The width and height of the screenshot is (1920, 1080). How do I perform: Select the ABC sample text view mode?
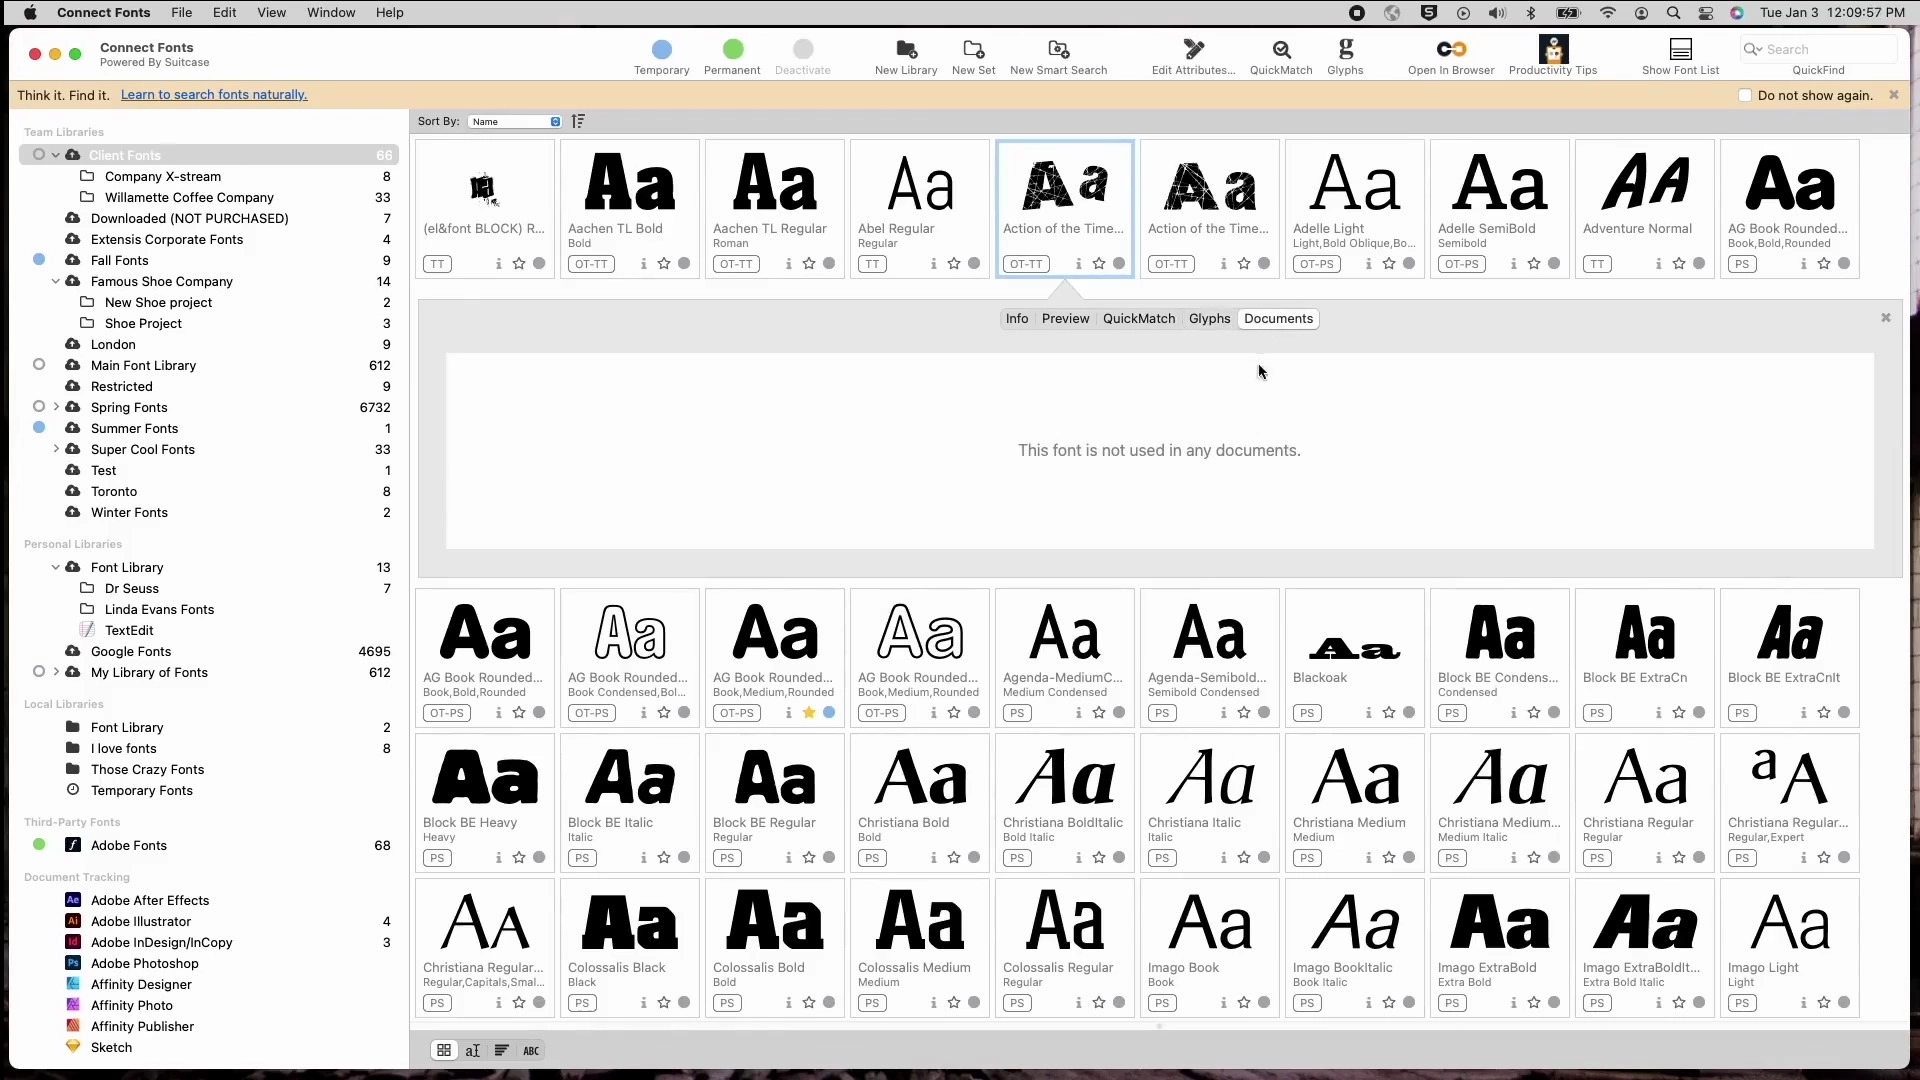(x=530, y=1050)
